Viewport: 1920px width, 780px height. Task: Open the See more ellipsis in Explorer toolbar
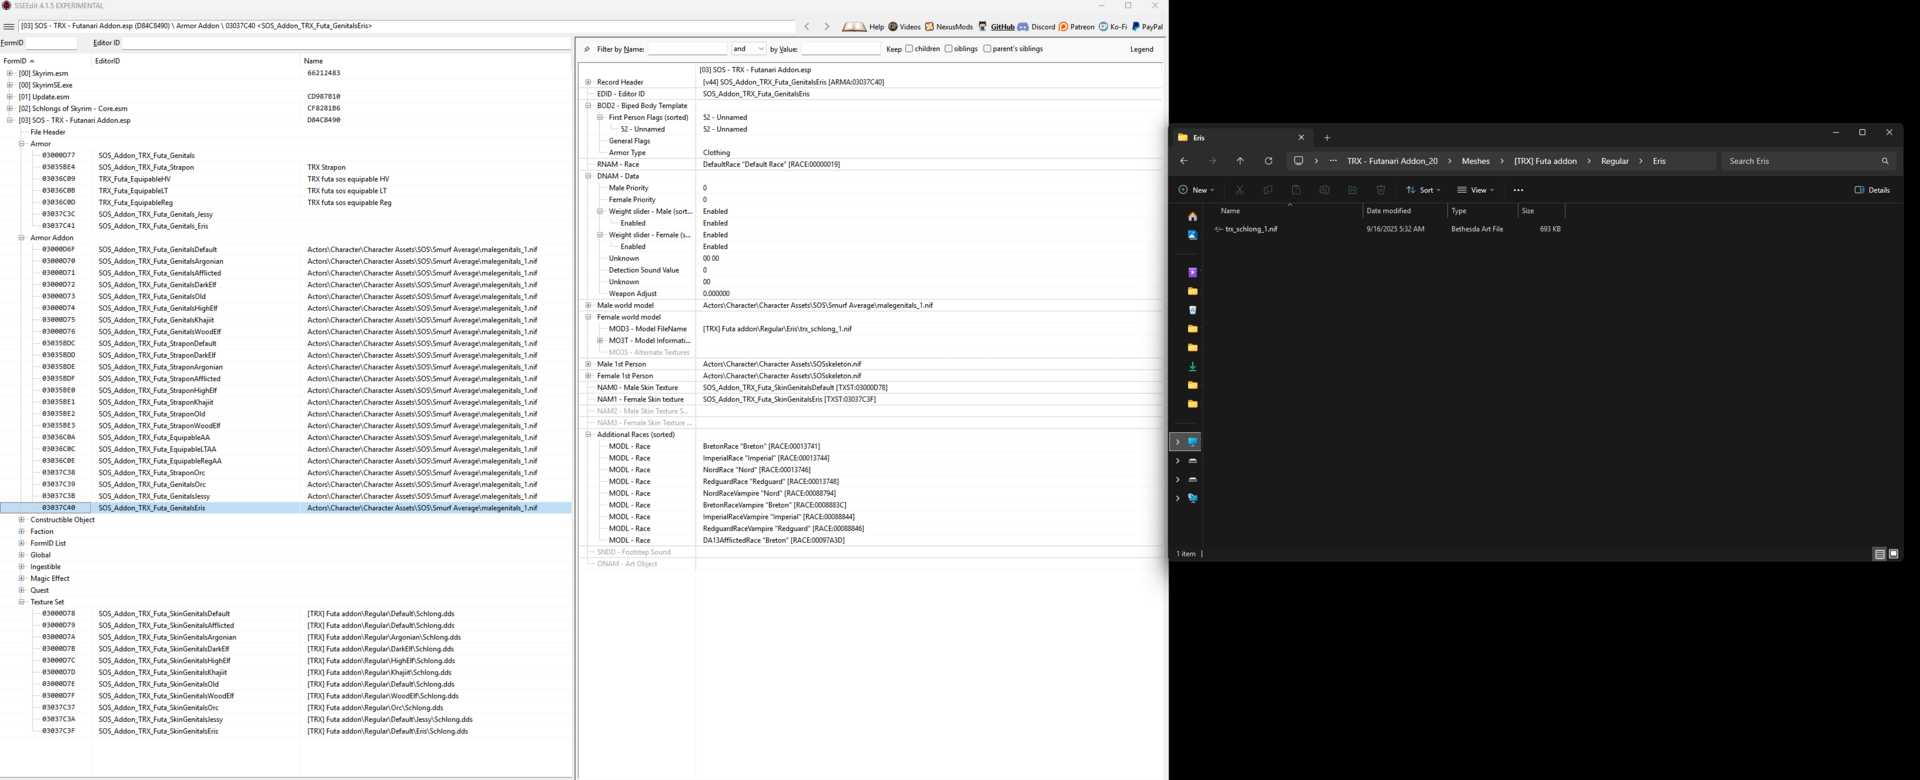pos(1518,190)
